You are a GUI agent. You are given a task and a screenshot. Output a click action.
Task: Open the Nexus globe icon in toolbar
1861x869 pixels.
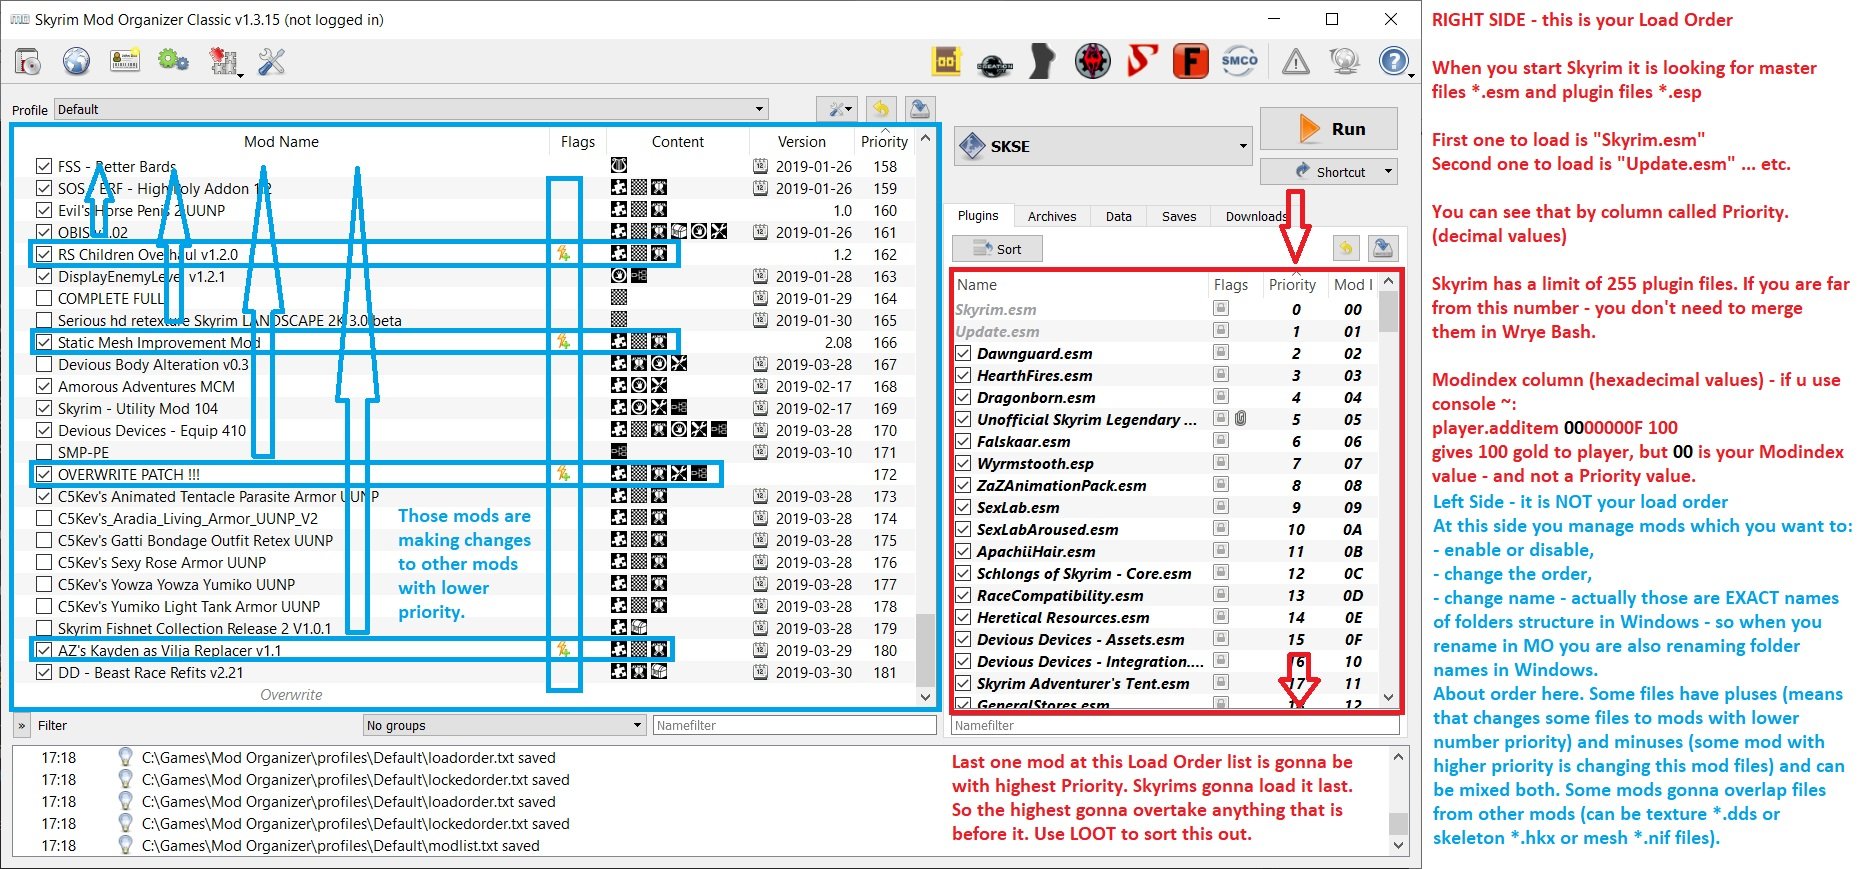tap(76, 62)
